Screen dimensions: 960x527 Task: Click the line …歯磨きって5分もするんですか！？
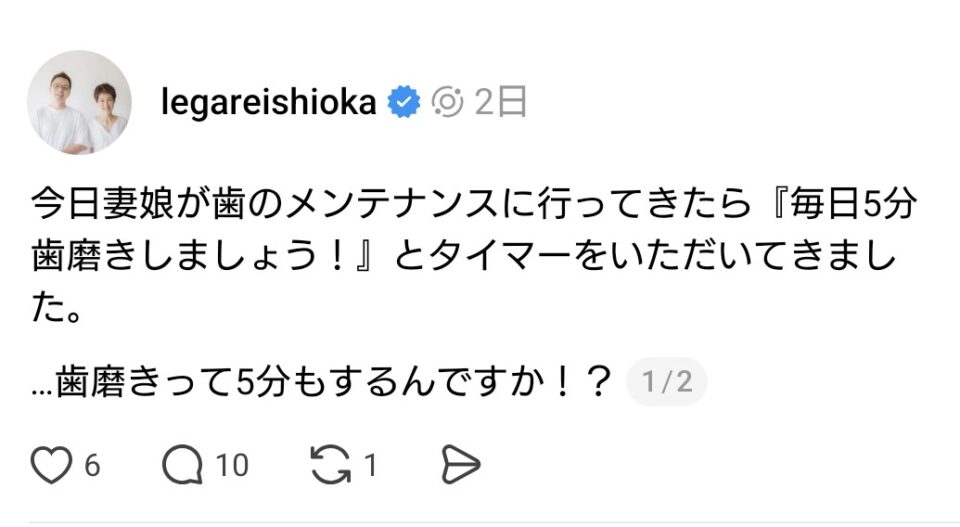pyautogui.click(x=320, y=383)
